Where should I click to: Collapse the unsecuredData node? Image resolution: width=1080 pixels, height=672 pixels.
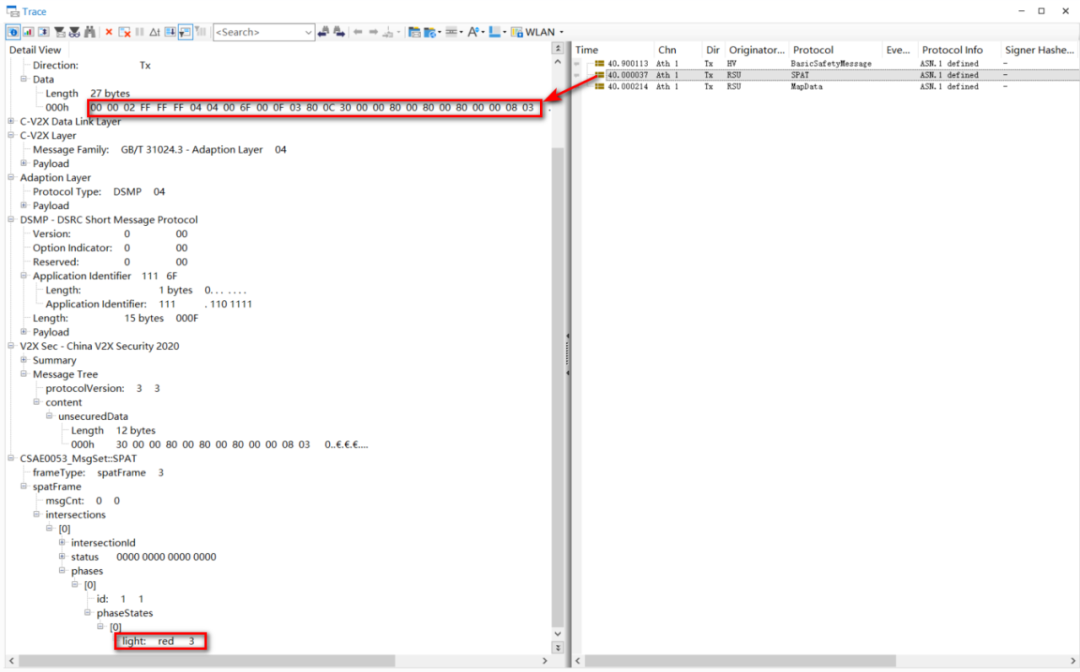click(50, 416)
